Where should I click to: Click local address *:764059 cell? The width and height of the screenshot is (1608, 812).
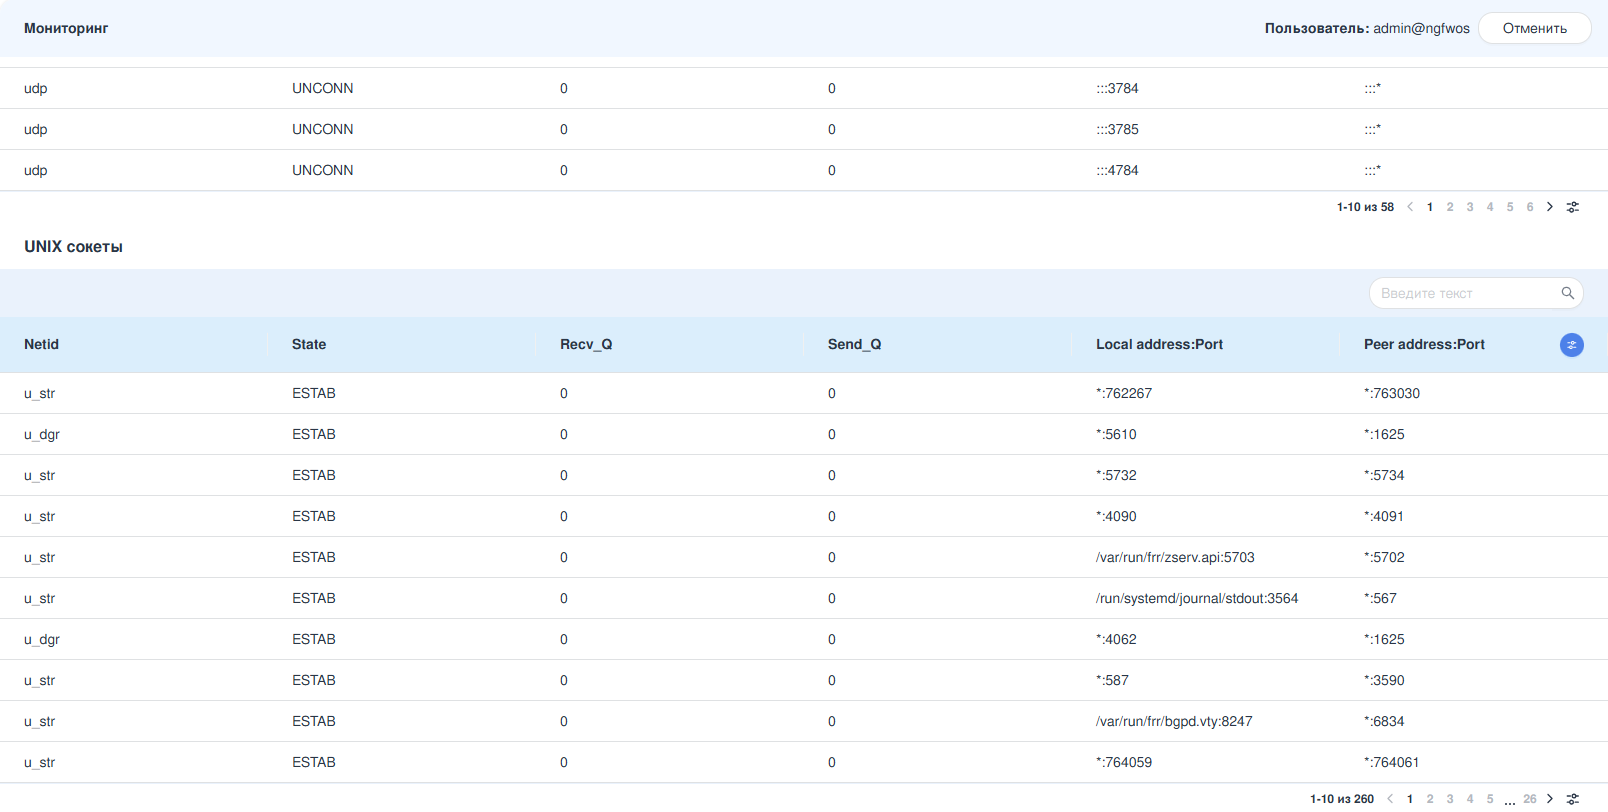(1124, 762)
